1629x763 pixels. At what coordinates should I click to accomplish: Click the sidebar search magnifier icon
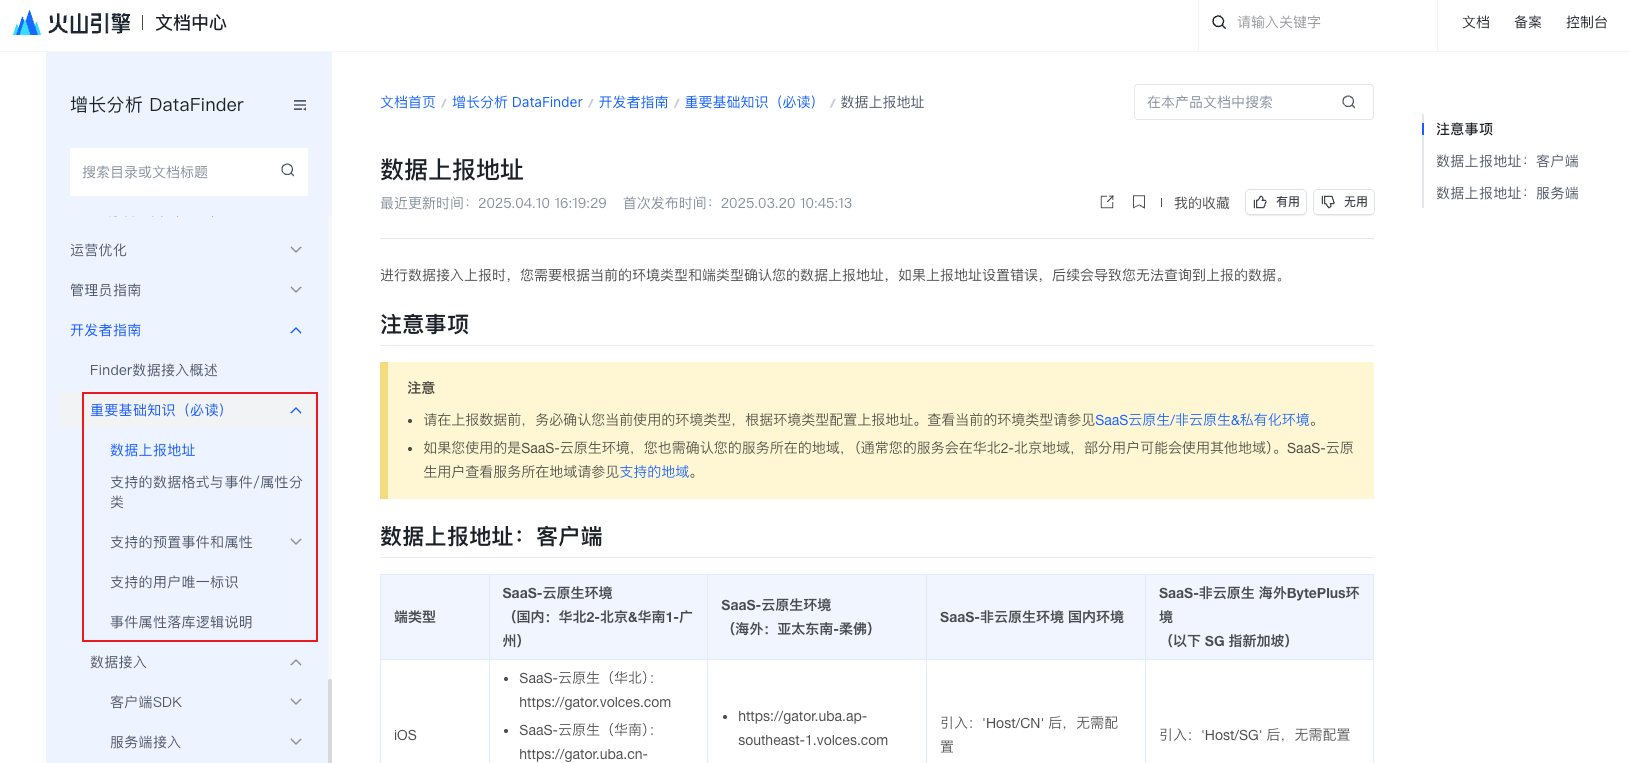coord(288,170)
